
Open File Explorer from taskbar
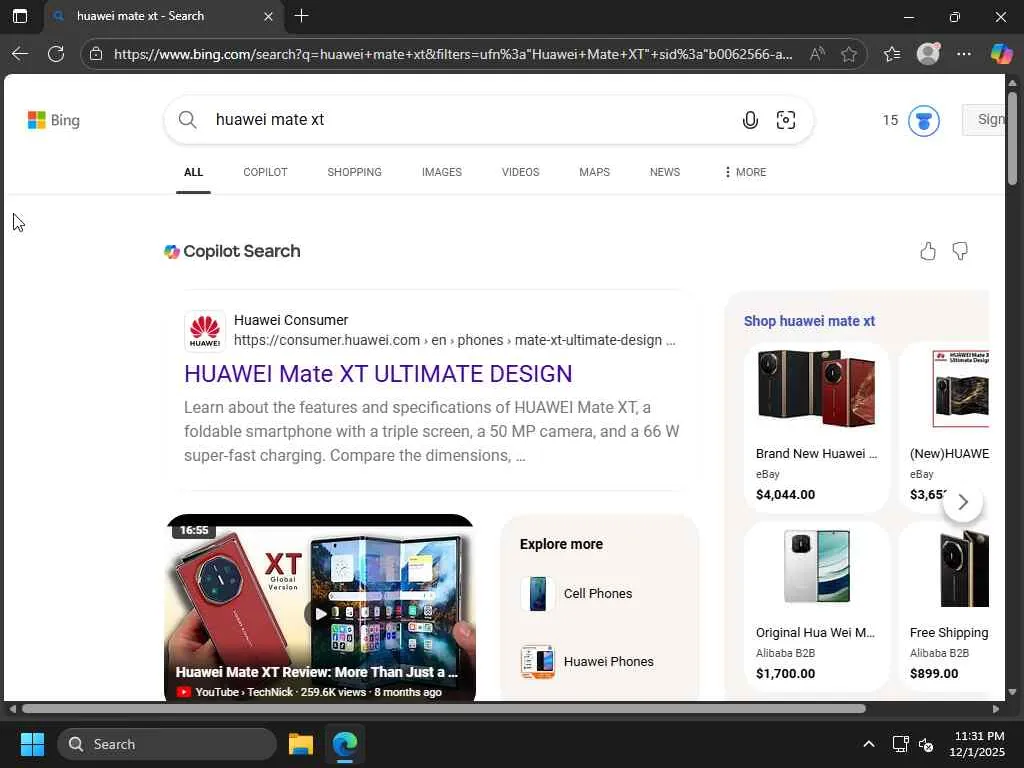301,744
